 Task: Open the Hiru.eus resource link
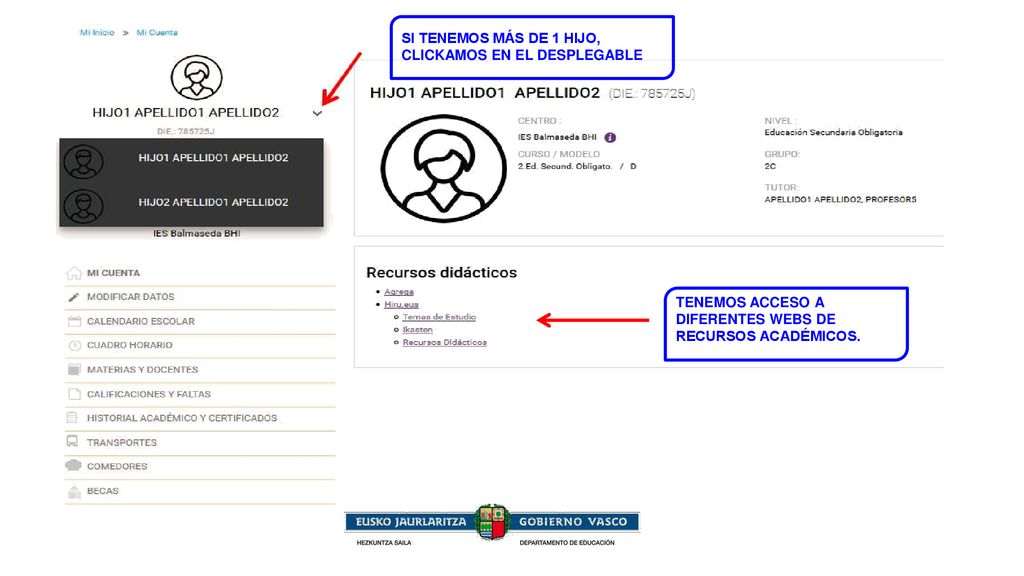(402, 305)
